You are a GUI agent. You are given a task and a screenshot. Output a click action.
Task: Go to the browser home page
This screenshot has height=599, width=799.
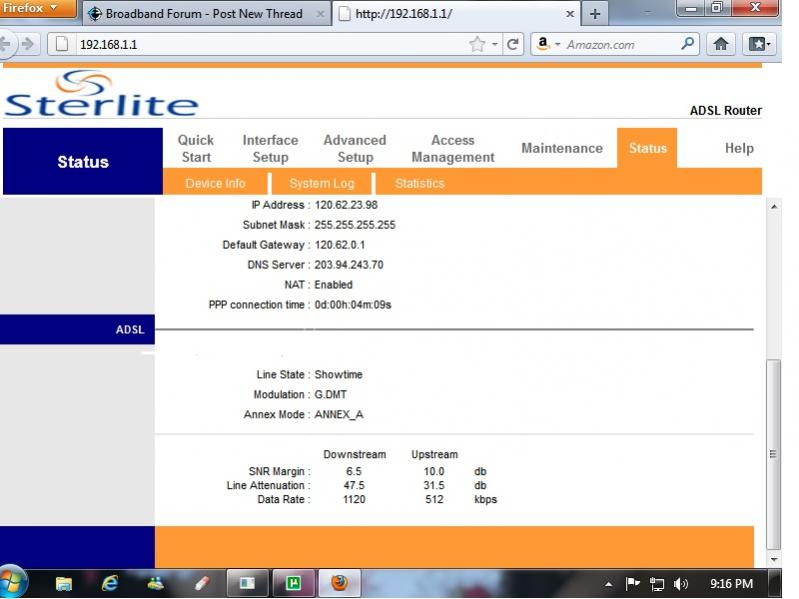(721, 44)
